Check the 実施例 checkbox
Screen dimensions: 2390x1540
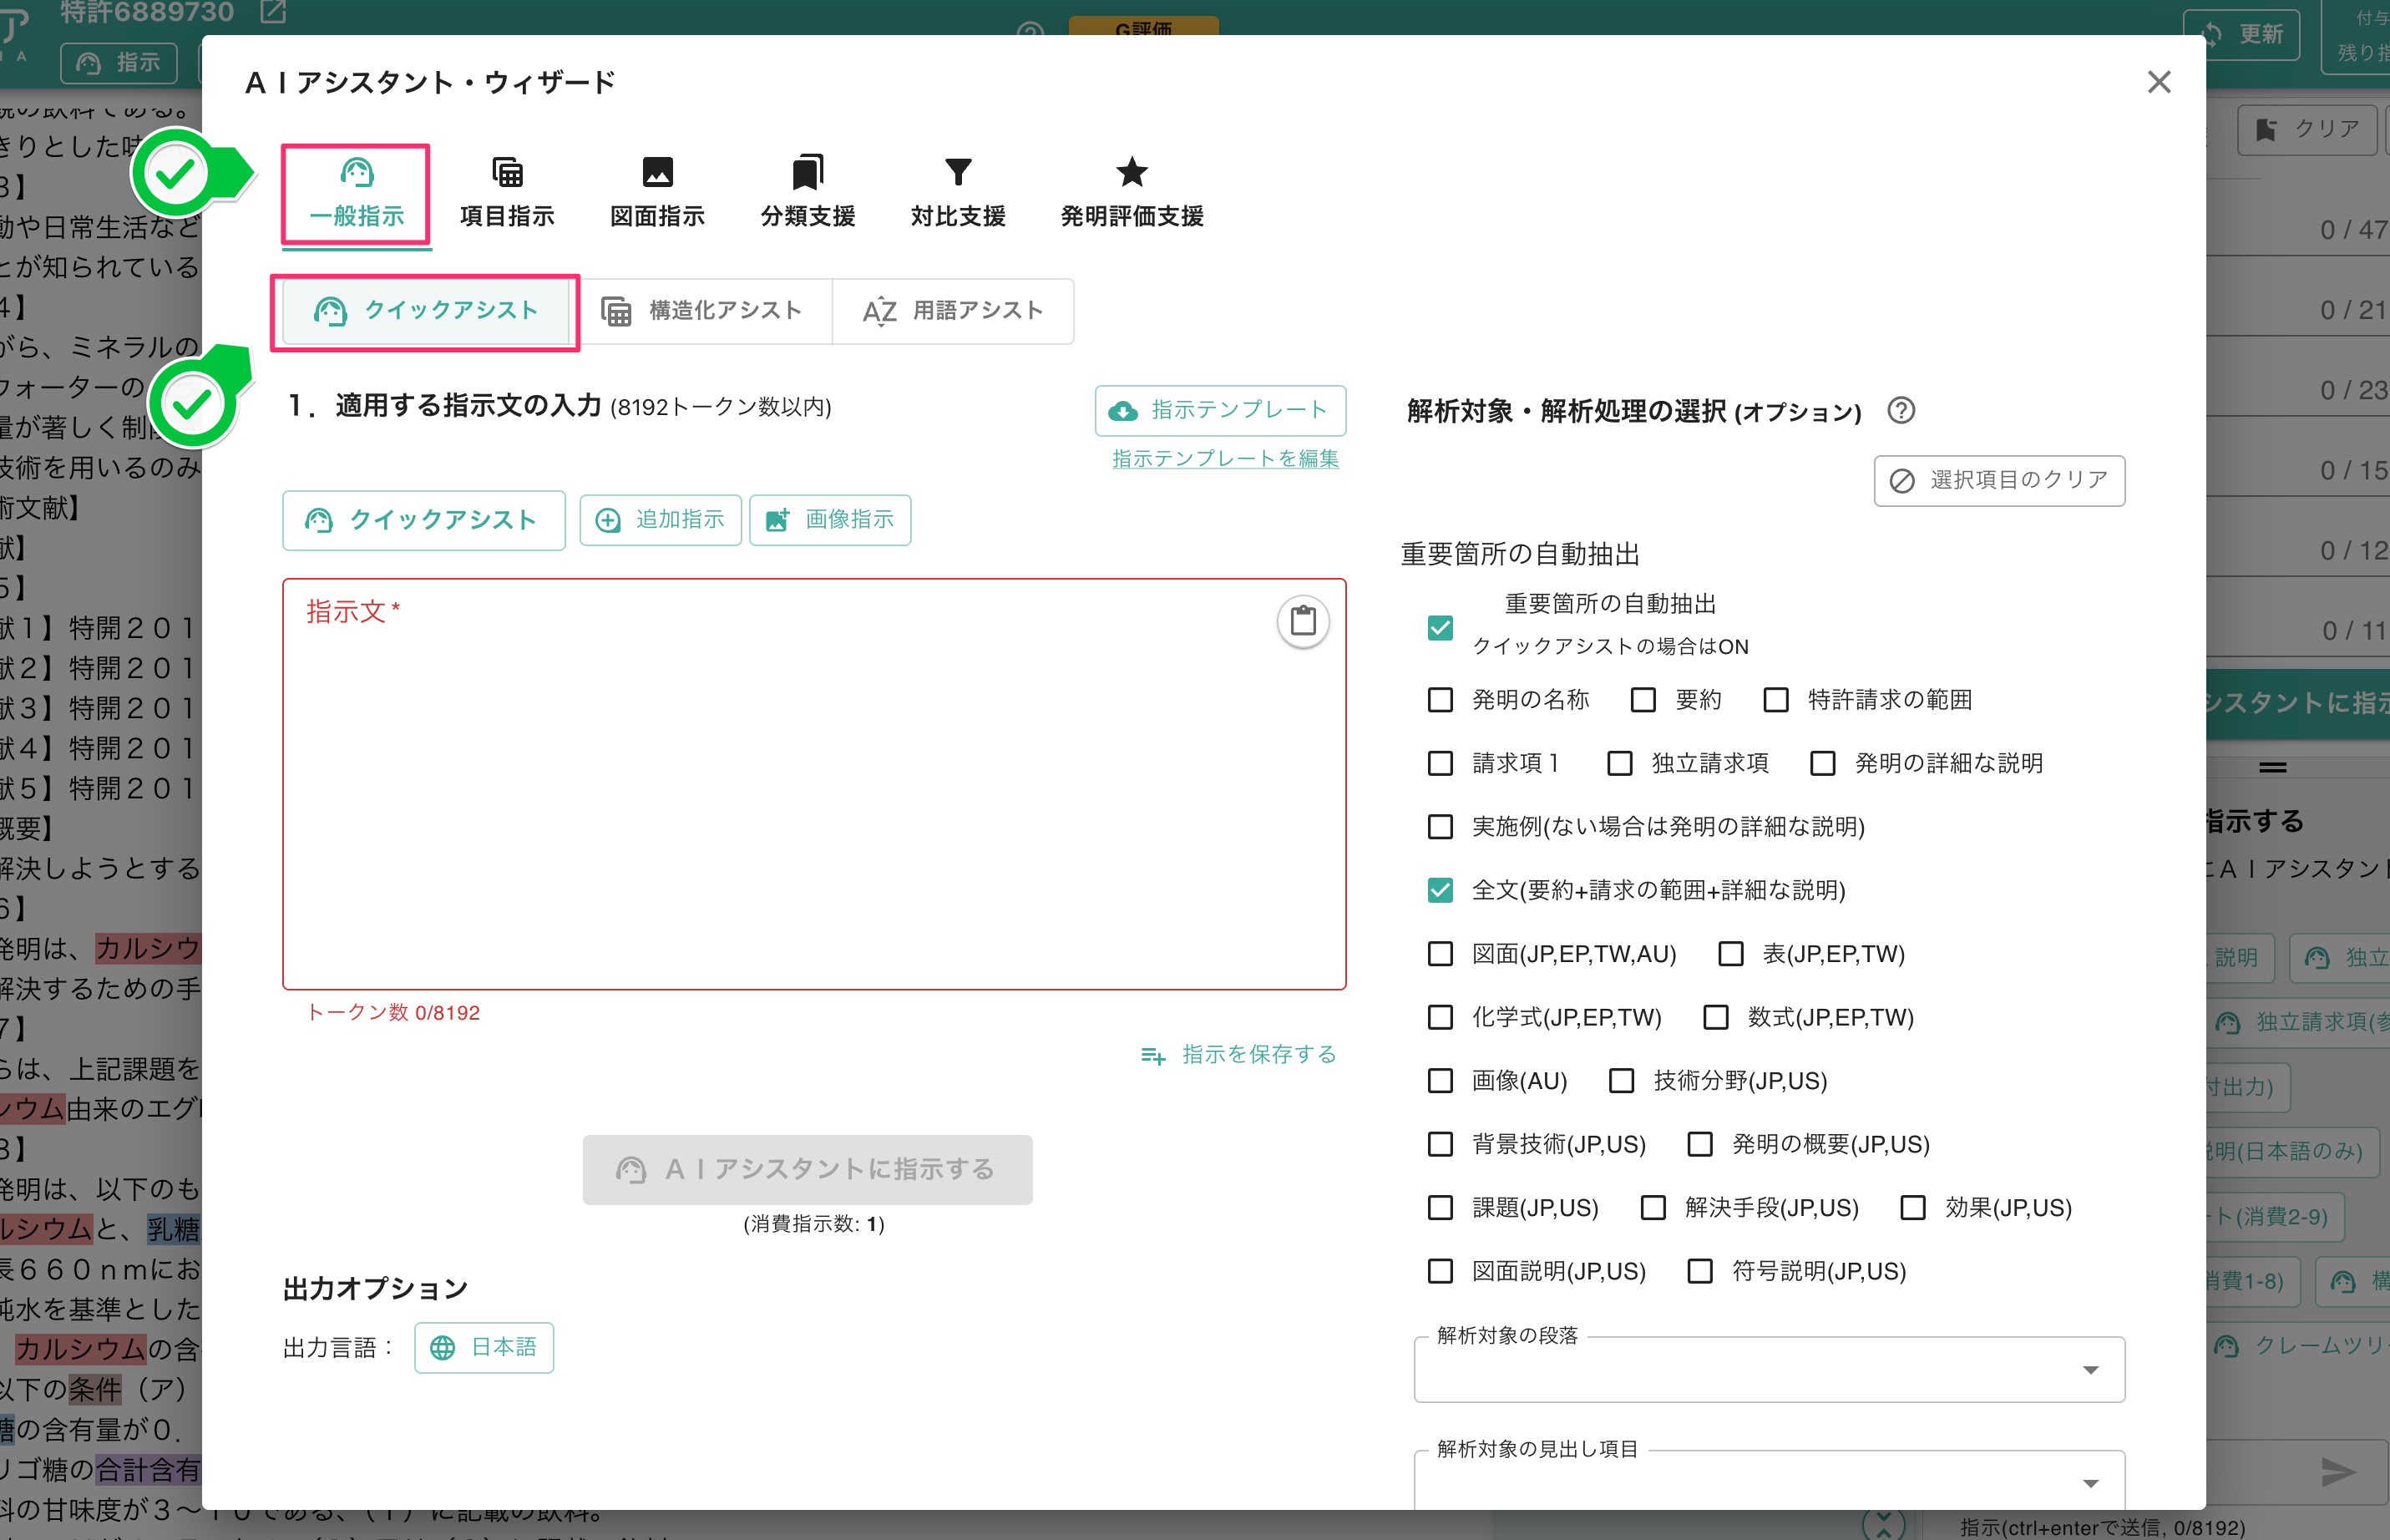tap(1440, 827)
